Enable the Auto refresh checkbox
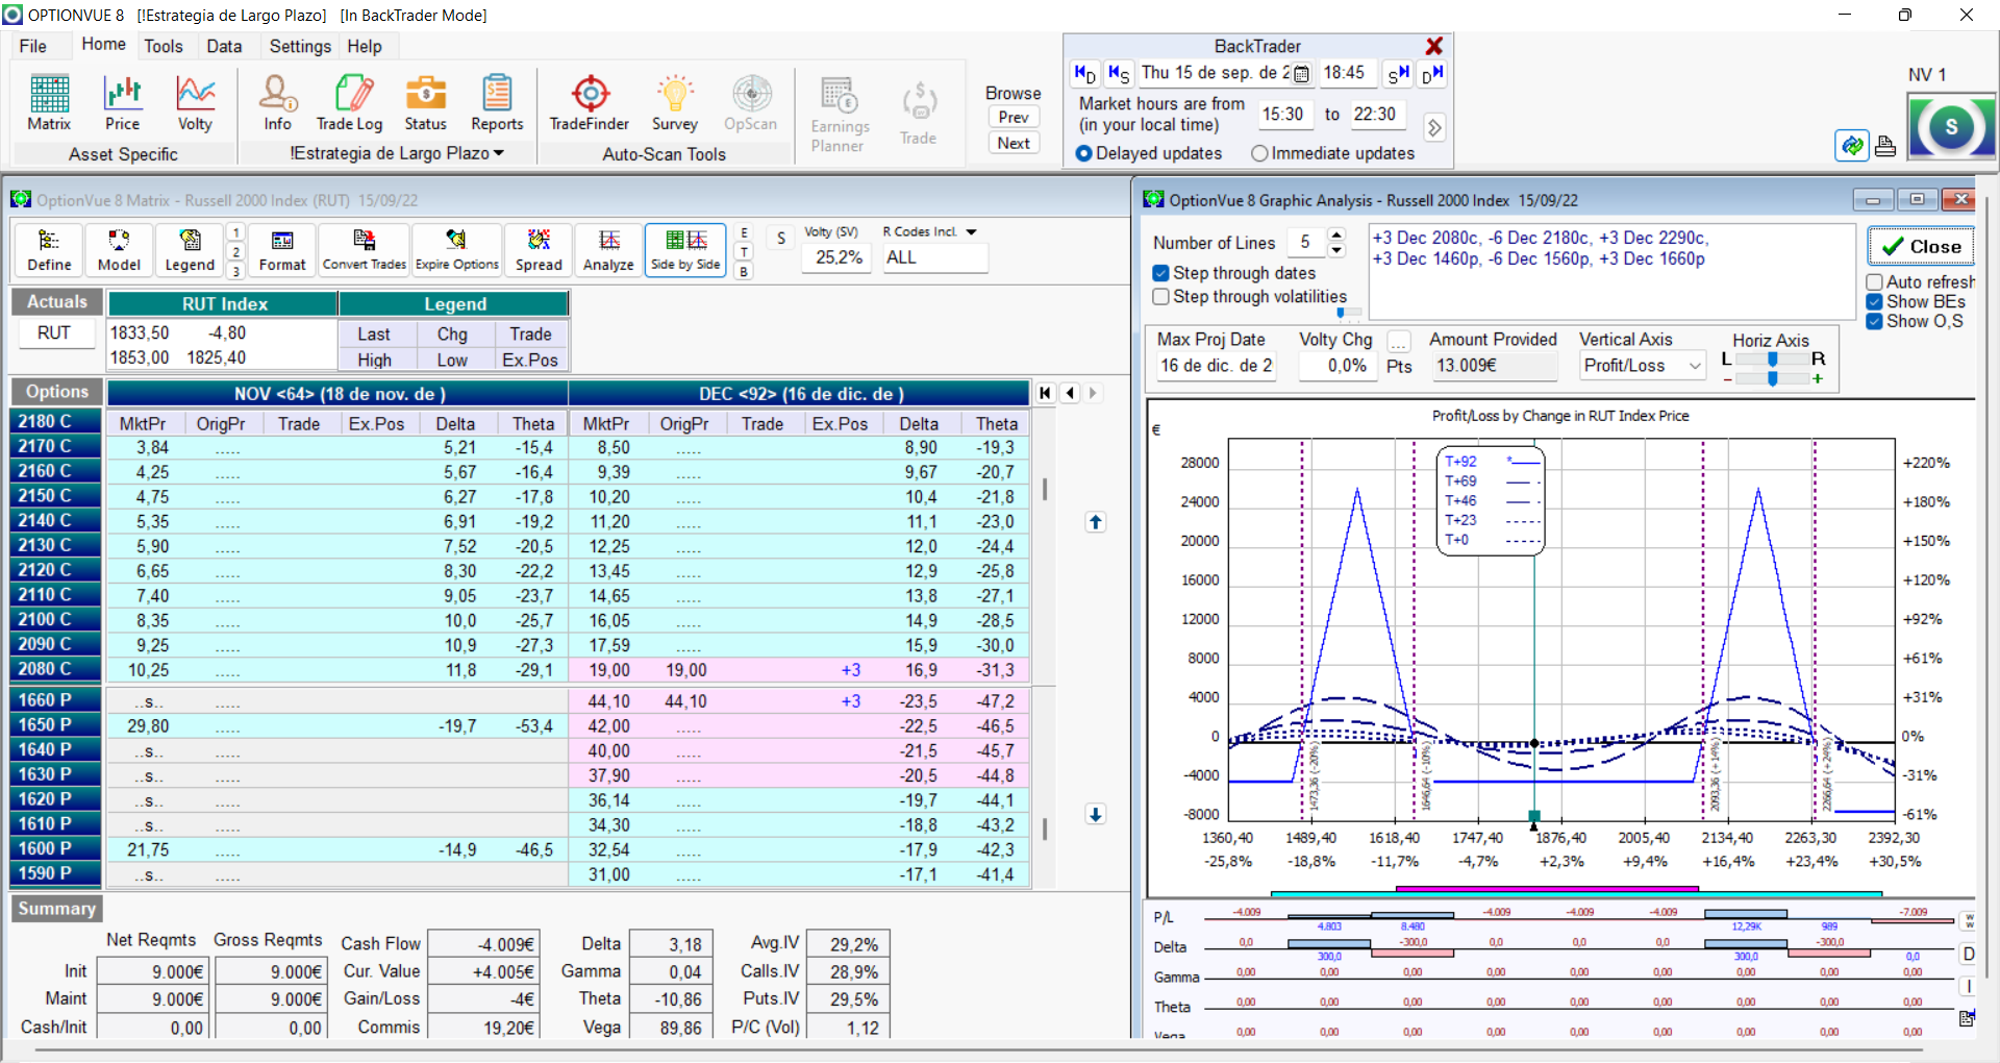The width and height of the screenshot is (2000, 1063). (x=1875, y=282)
